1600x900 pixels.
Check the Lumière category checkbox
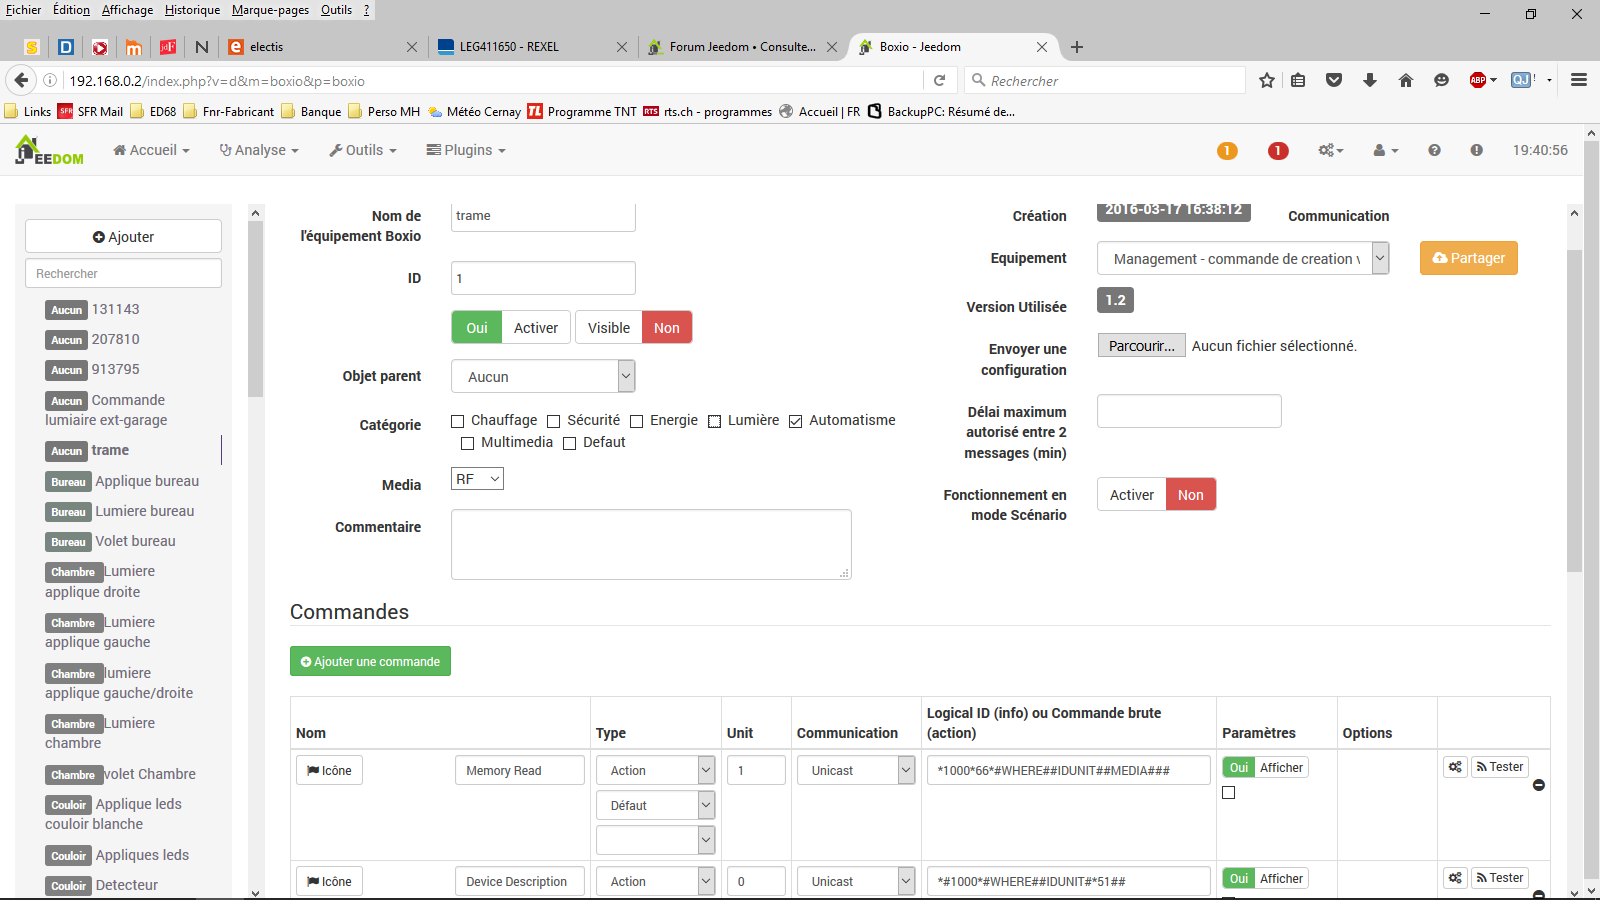pyautogui.click(x=714, y=421)
